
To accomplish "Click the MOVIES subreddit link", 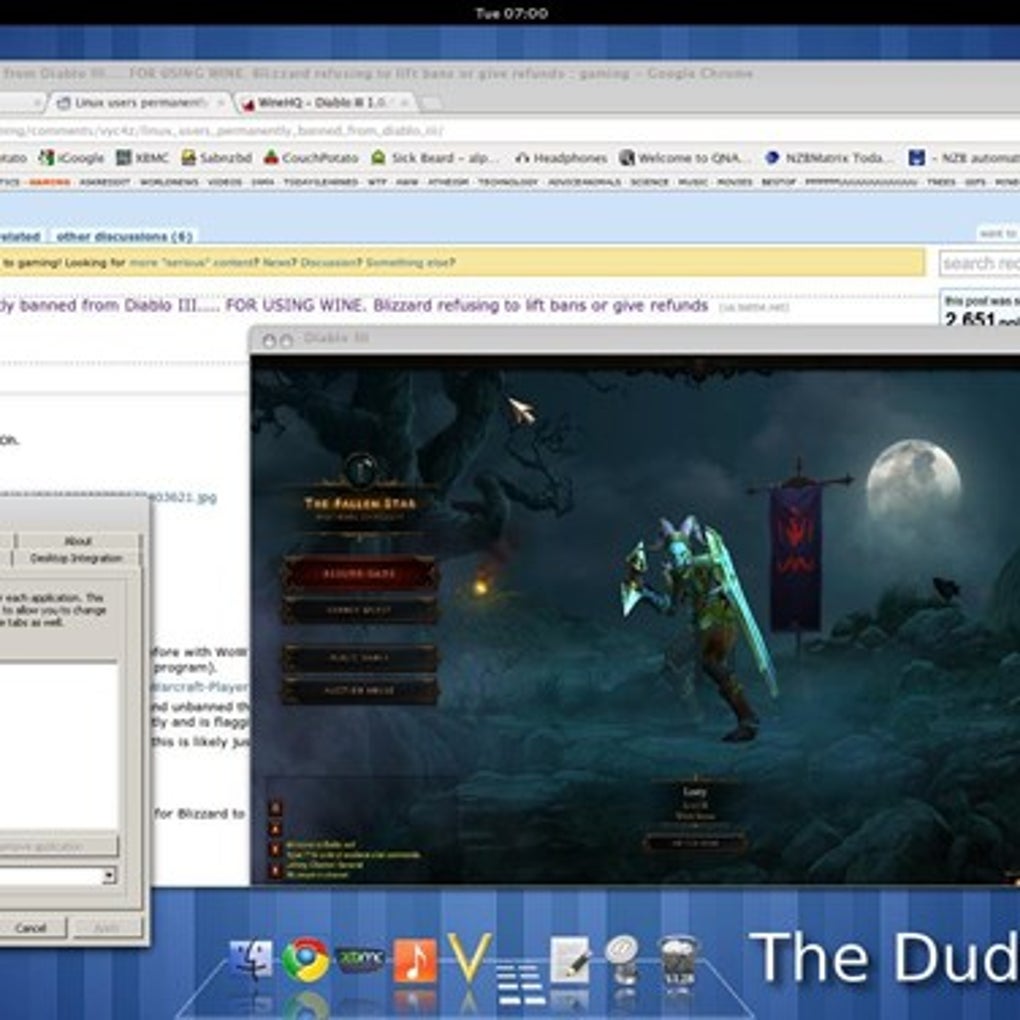I will pos(734,182).
